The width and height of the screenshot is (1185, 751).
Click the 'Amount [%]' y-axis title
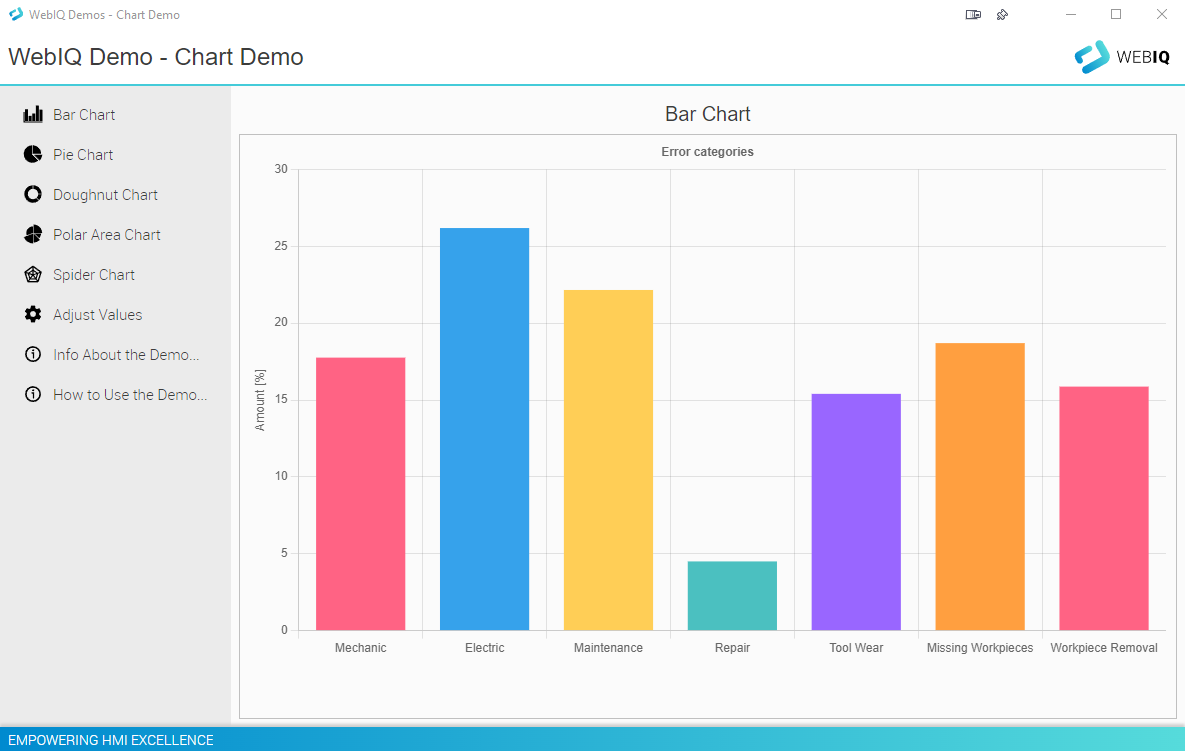point(260,400)
